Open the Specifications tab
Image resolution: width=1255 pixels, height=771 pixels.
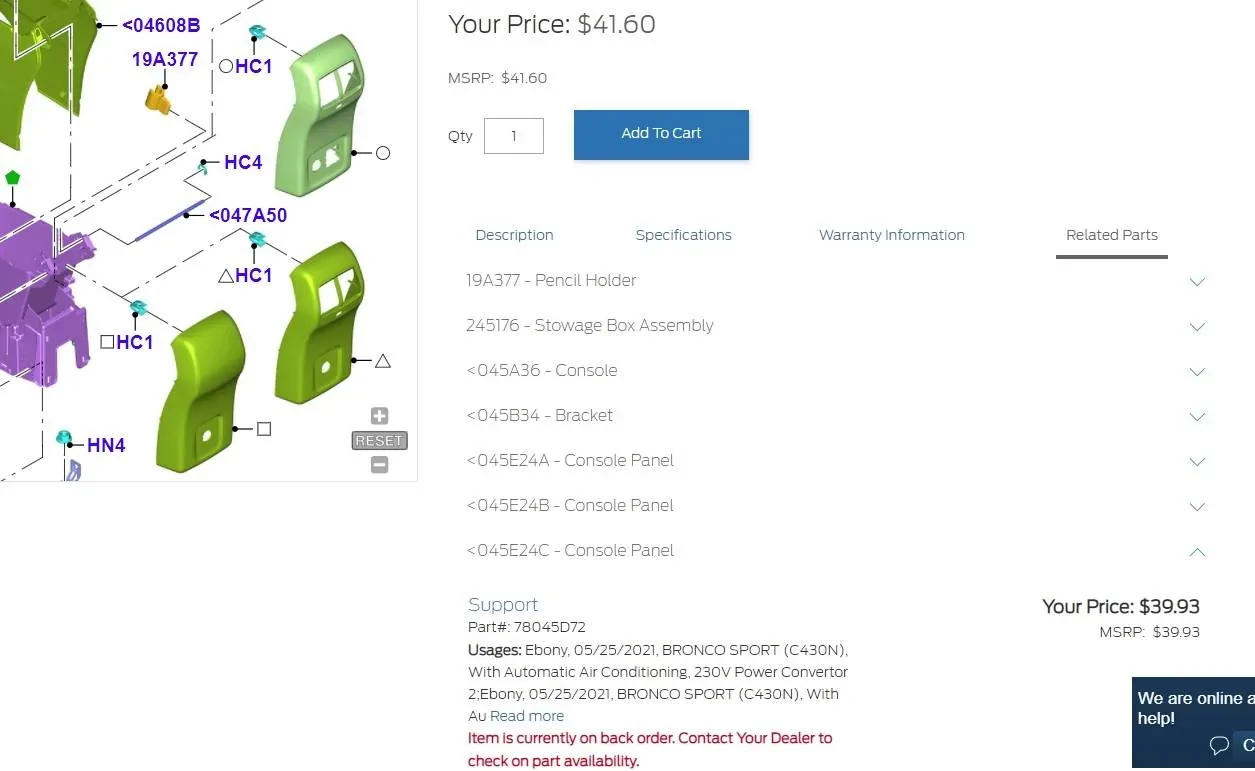click(683, 235)
